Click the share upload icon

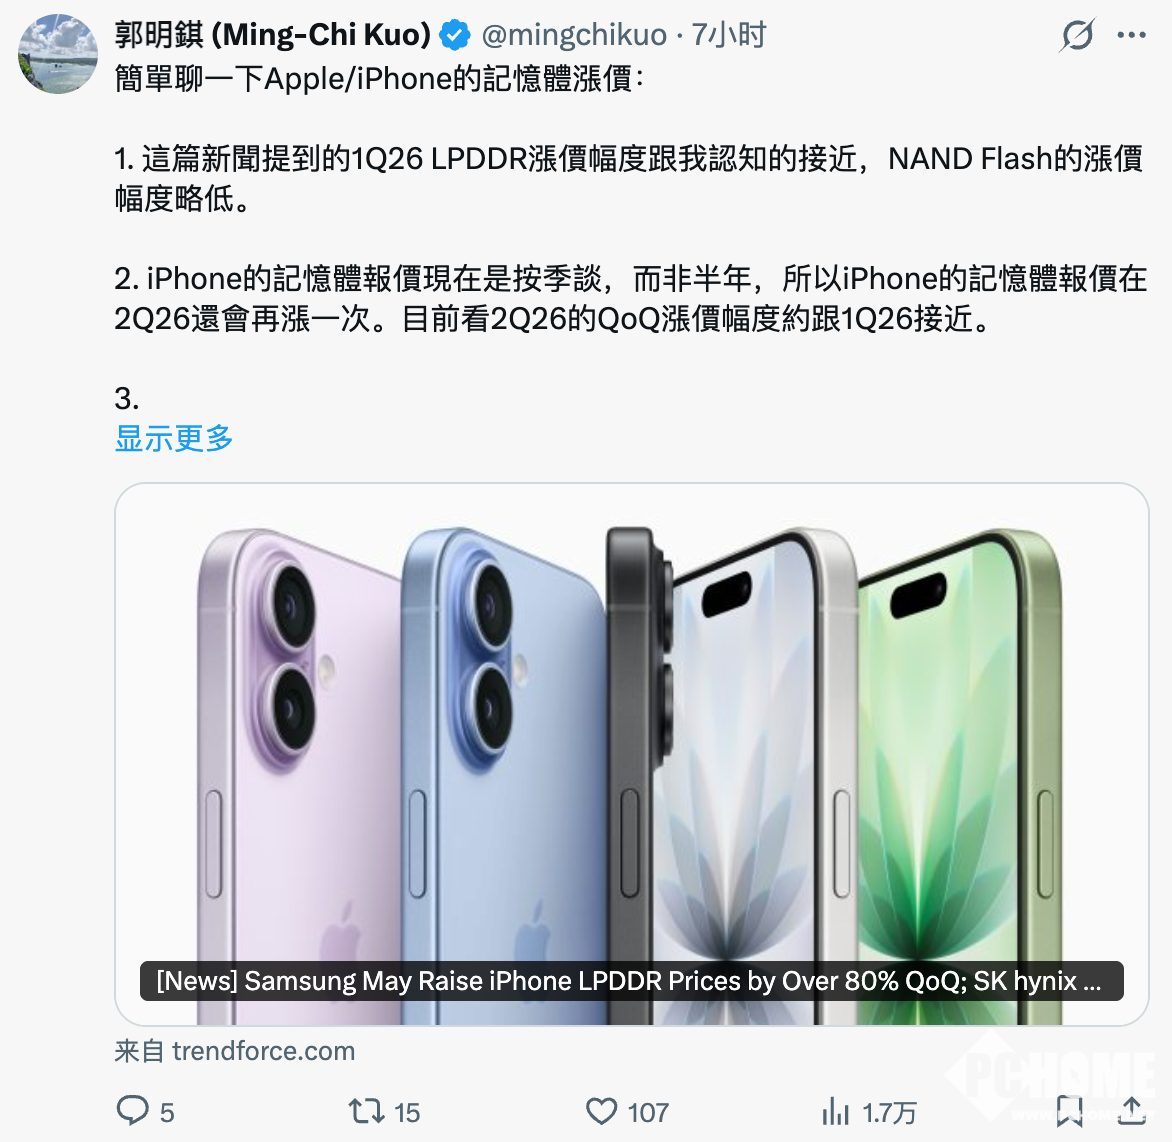1132,1111
